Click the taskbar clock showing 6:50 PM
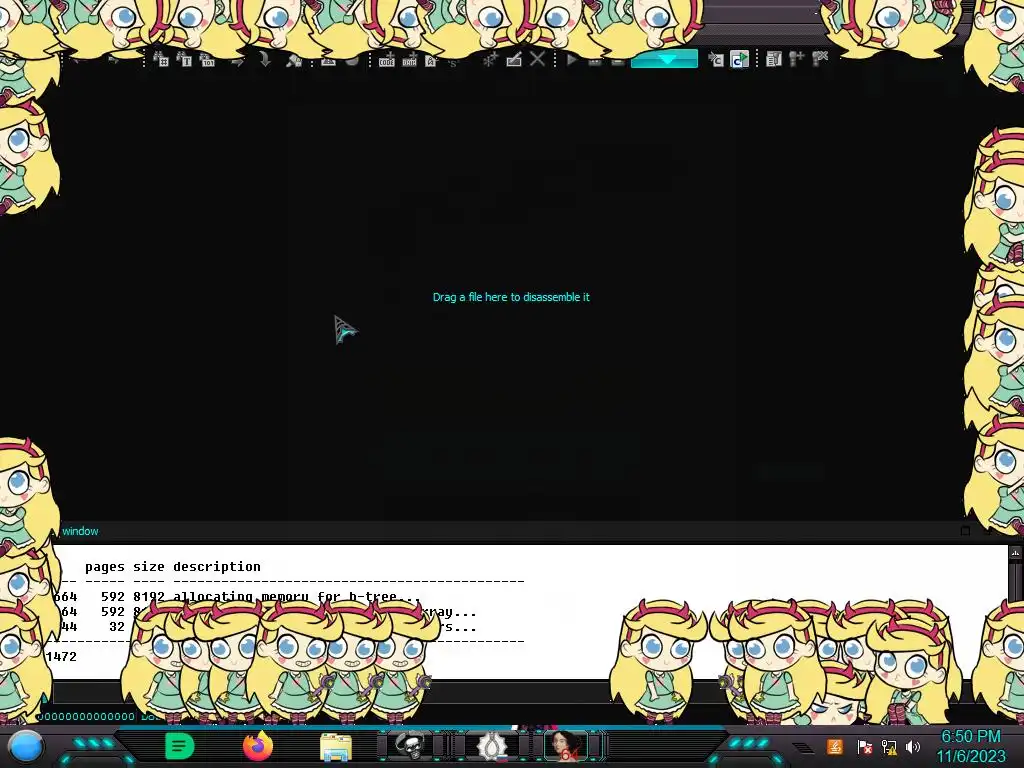The width and height of the screenshot is (1024, 768). [x=970, y=746]
